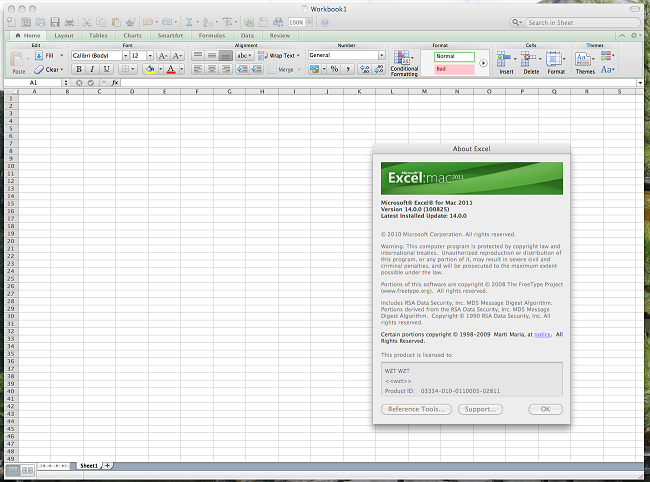This screenshot has height=482, width=650.
Task: Click the Undo arrow icon
Action: pos(148,22)
